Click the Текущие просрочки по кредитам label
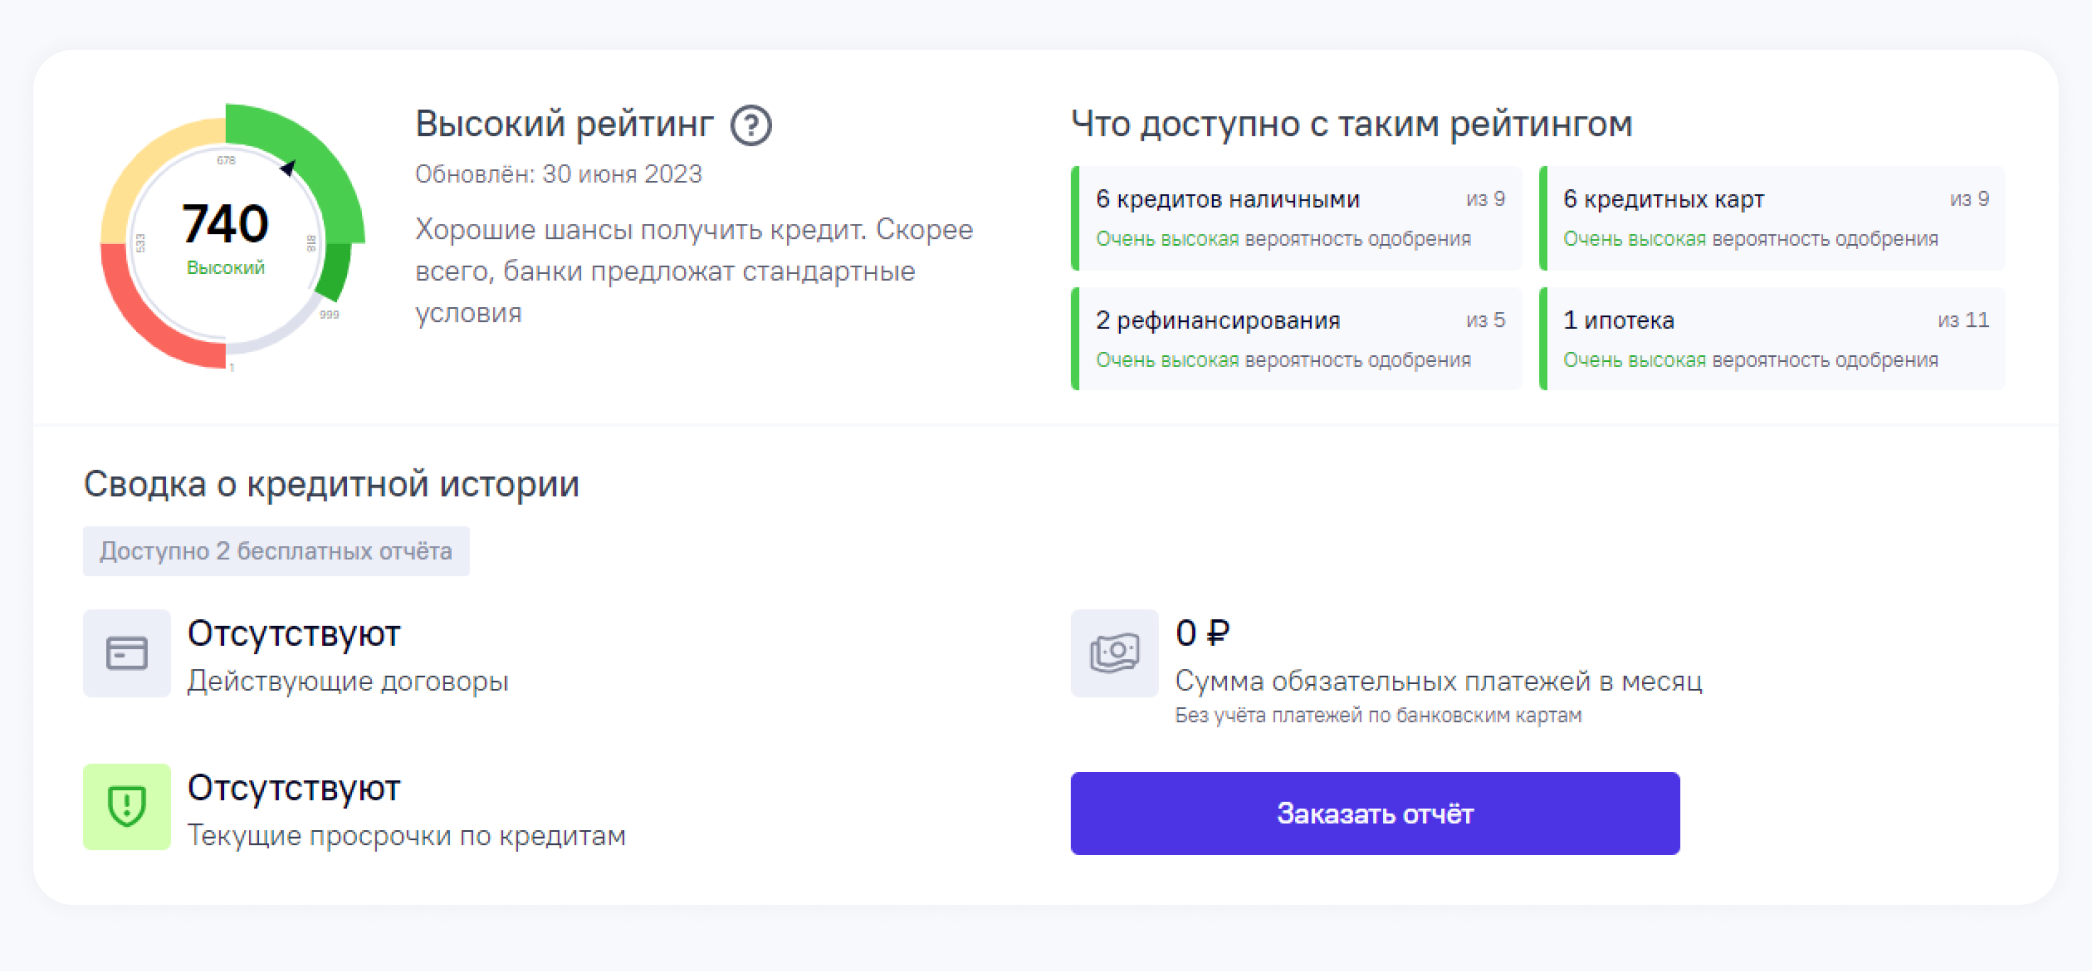 [406, 835]
